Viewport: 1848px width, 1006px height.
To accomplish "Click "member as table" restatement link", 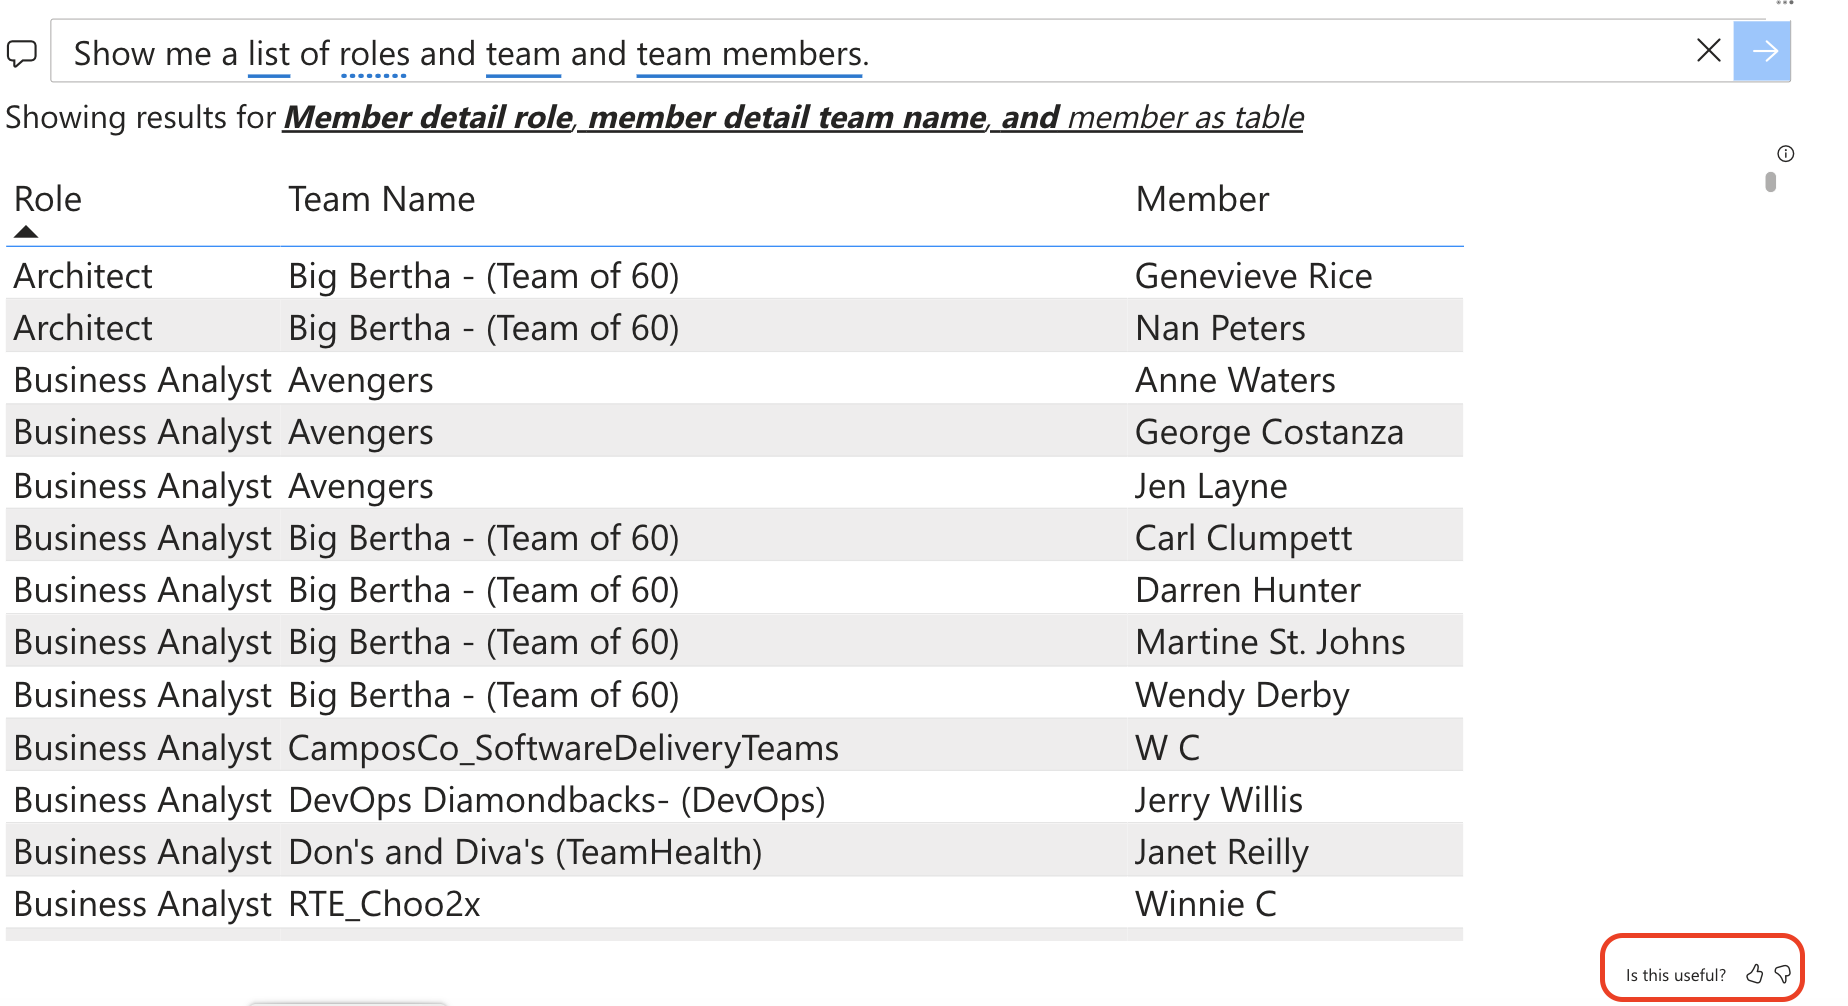I will [1185, 117].
